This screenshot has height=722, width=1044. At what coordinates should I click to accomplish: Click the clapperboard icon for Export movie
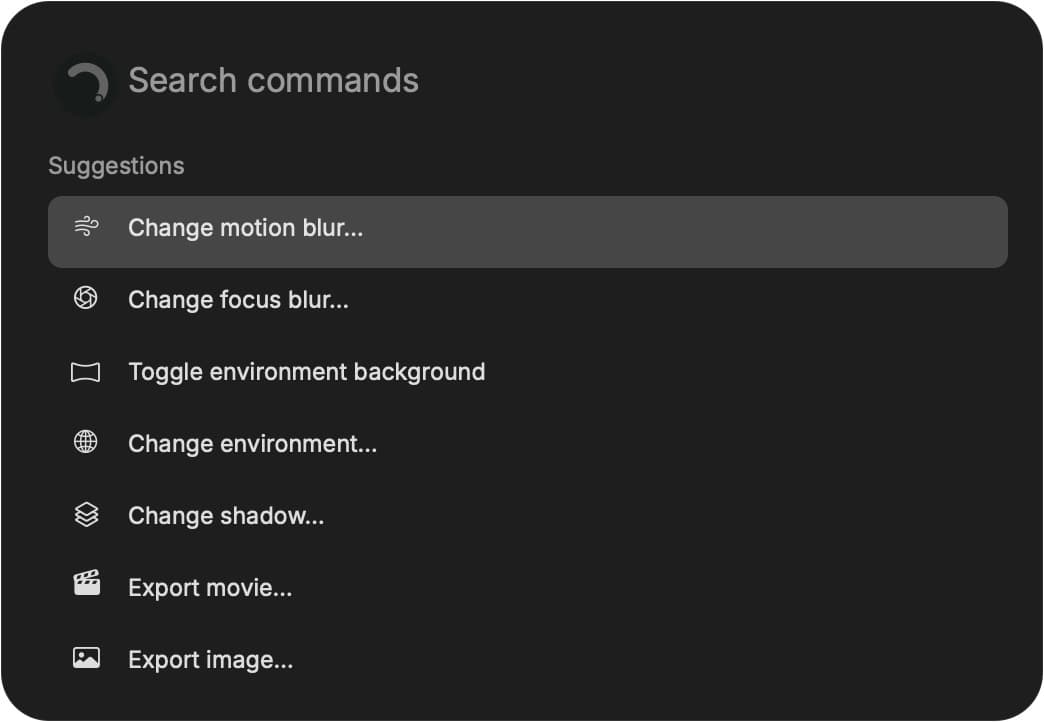(87, 583)
